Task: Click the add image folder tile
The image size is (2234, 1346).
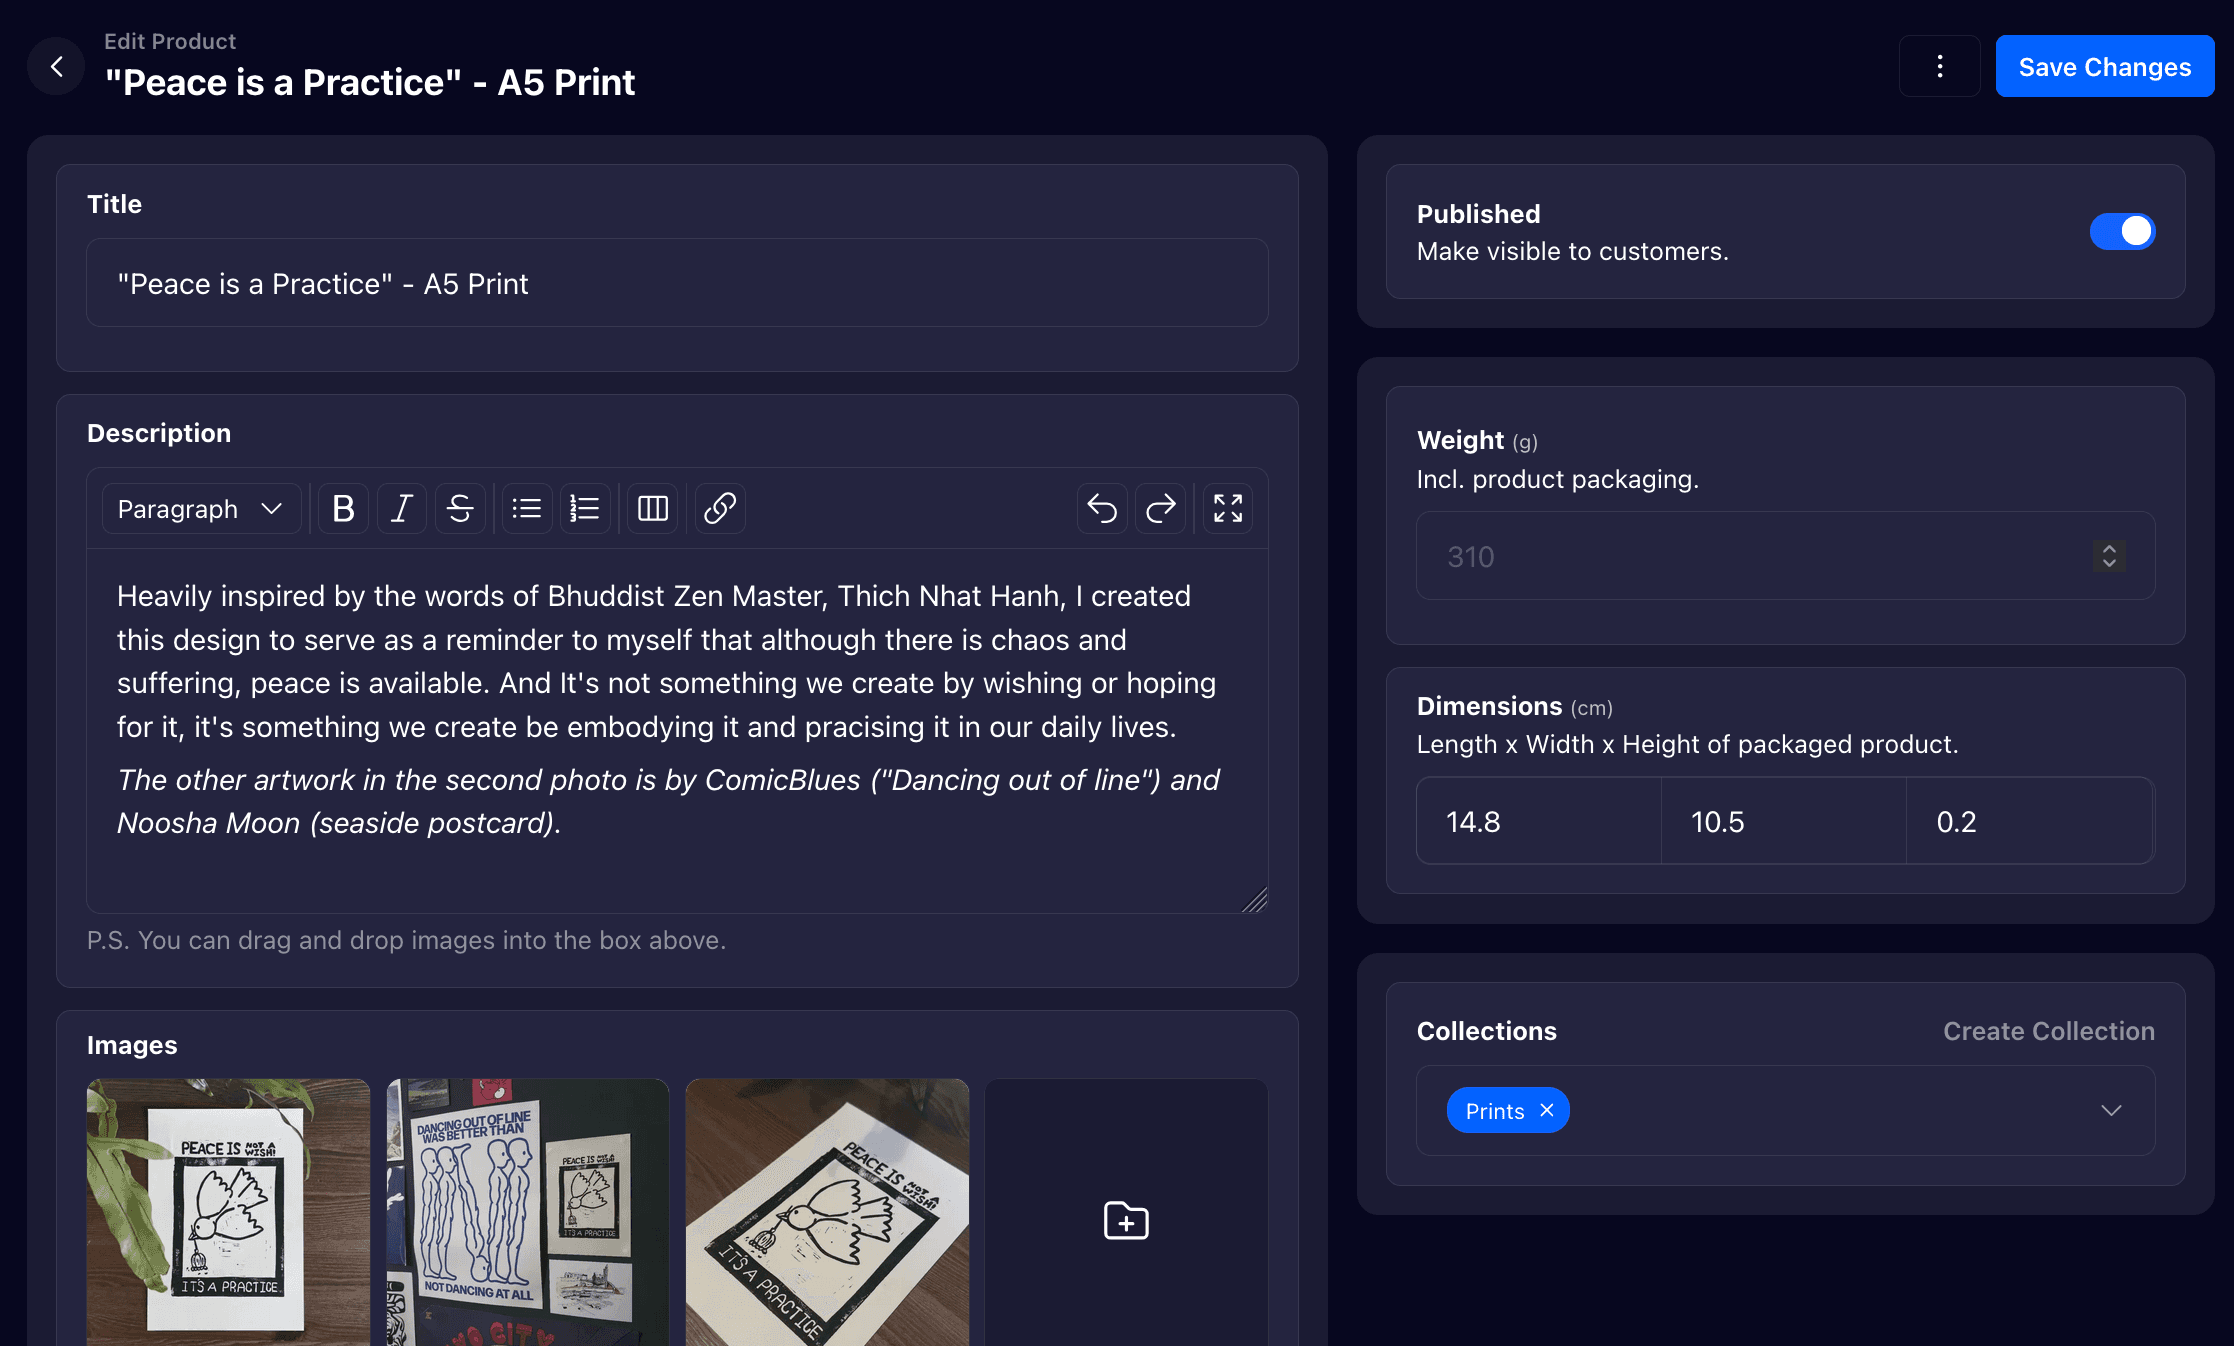Action: click(x=1126, y=1220)
